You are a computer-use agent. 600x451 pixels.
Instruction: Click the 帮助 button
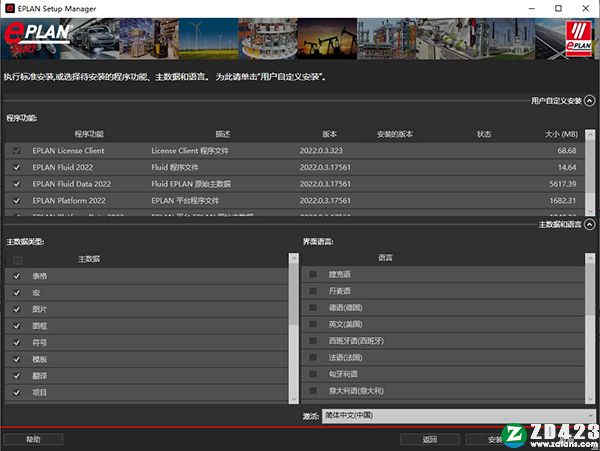point(33,440)
